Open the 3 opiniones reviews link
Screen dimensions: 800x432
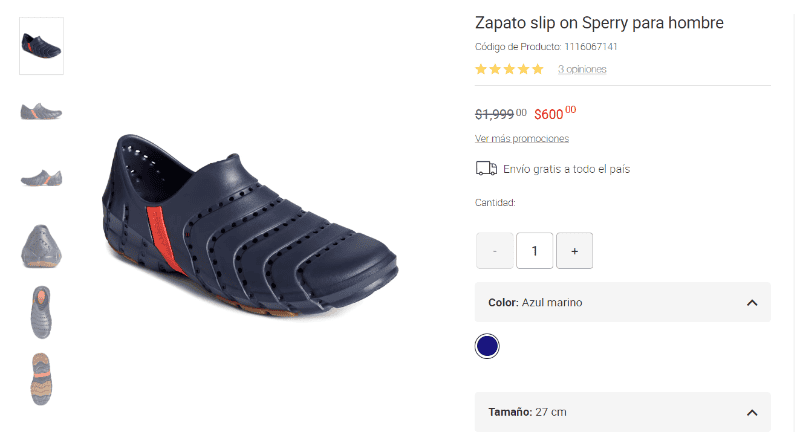pyautogui.click(x=582, y=70)
